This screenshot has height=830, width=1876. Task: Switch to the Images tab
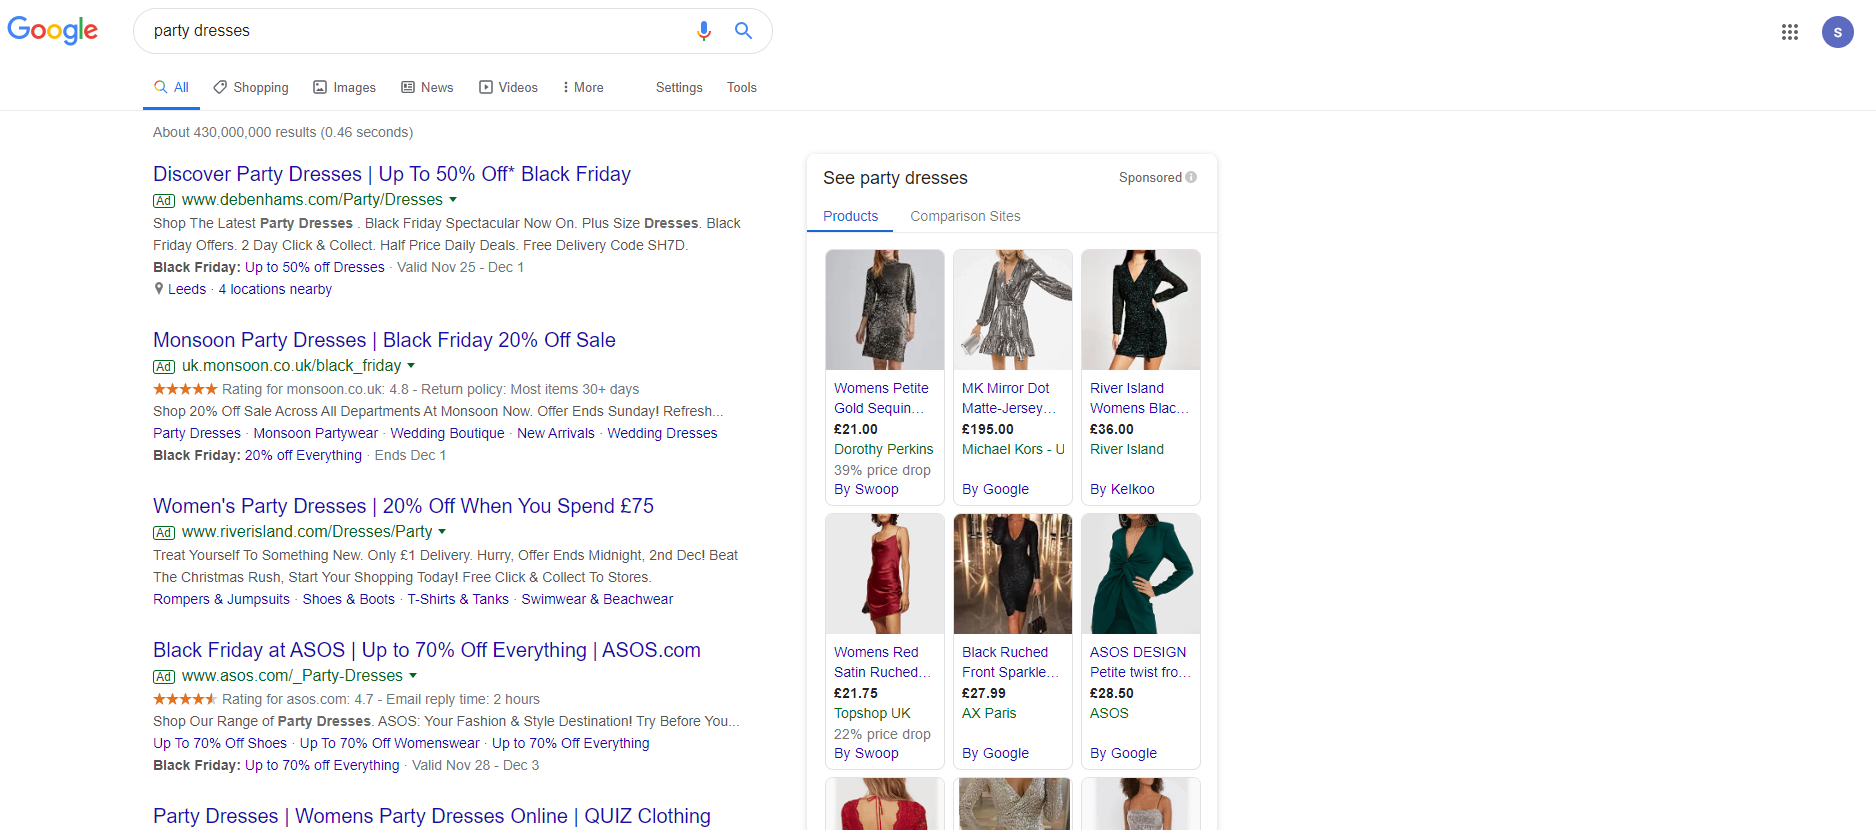tap(344, 88)
